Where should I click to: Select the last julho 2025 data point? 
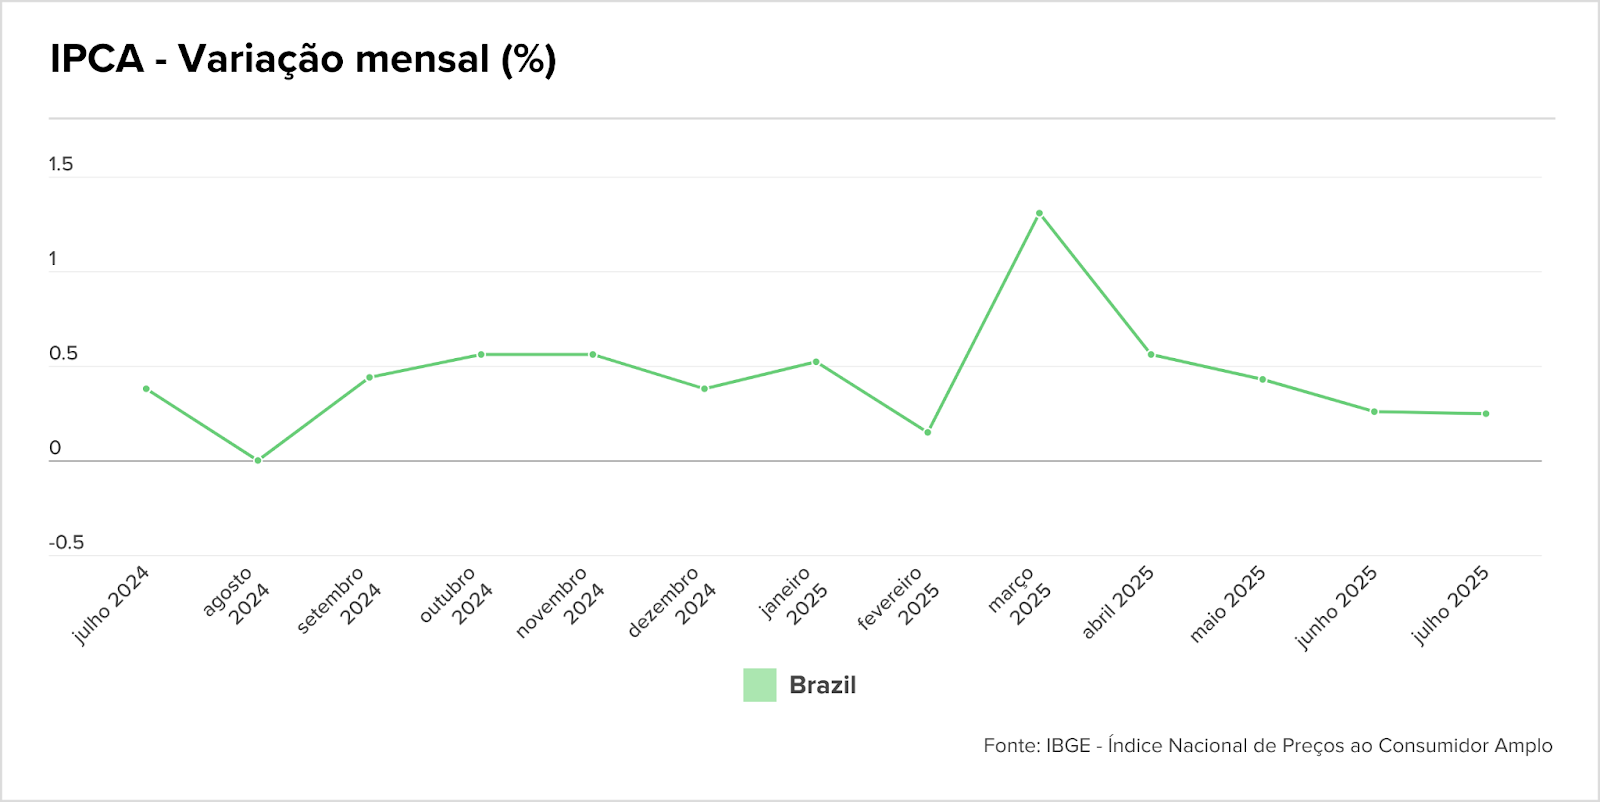coord(1486,413)
